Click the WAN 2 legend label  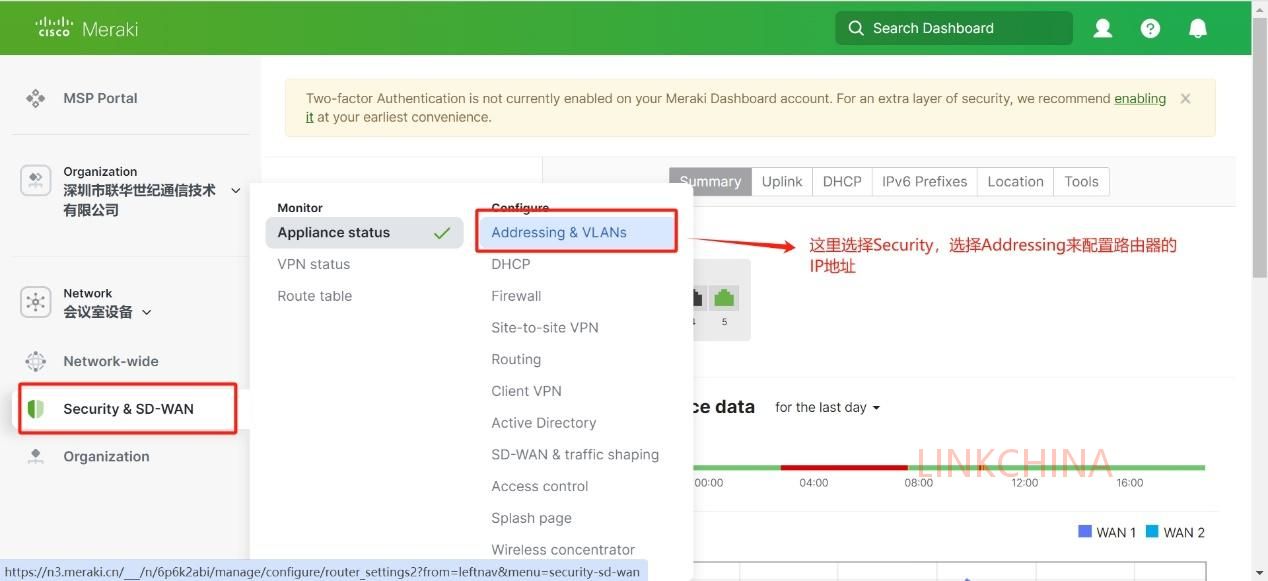1184,532
